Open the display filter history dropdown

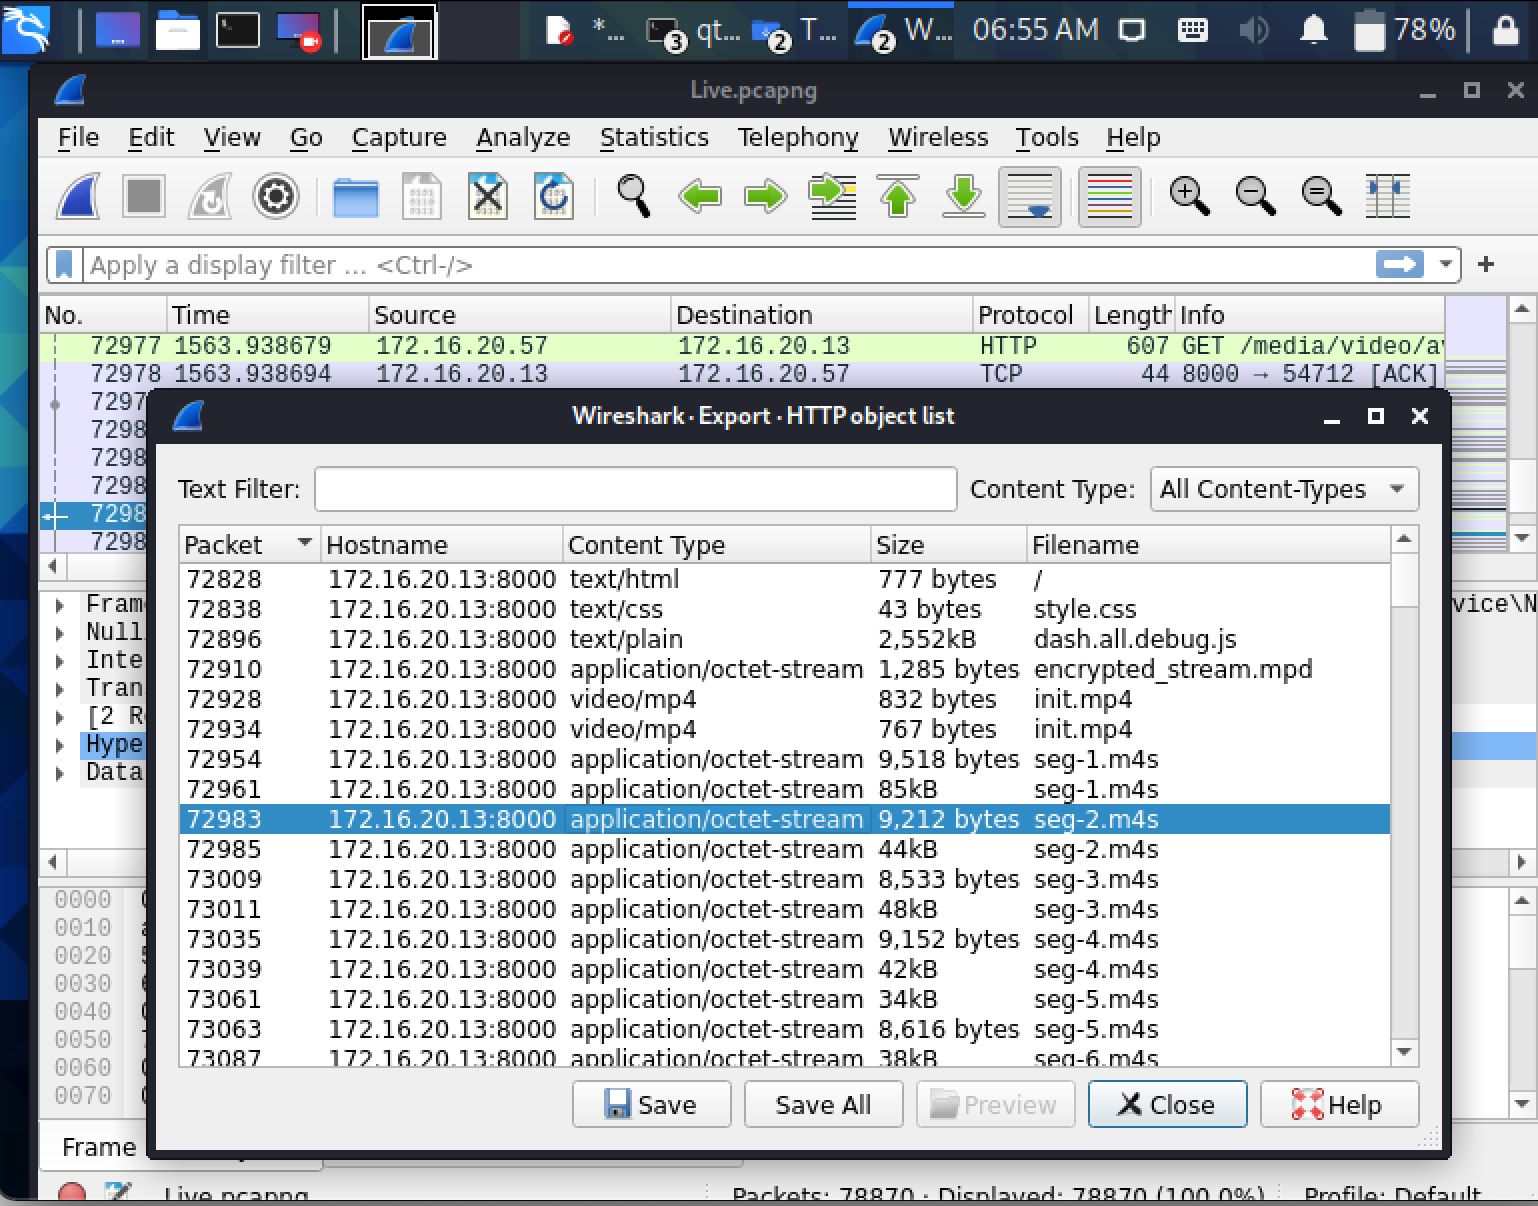pos(1444,264)
